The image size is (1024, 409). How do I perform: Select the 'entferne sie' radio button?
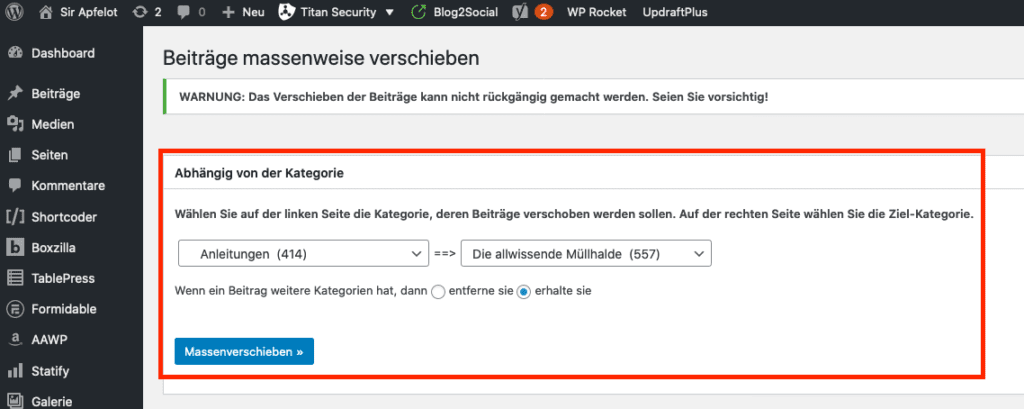[438, 293]
